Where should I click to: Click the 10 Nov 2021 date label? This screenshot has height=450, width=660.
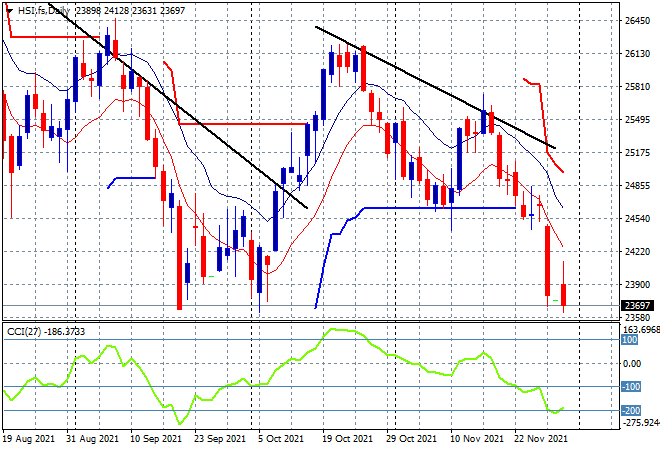click(x=476, y=439)
